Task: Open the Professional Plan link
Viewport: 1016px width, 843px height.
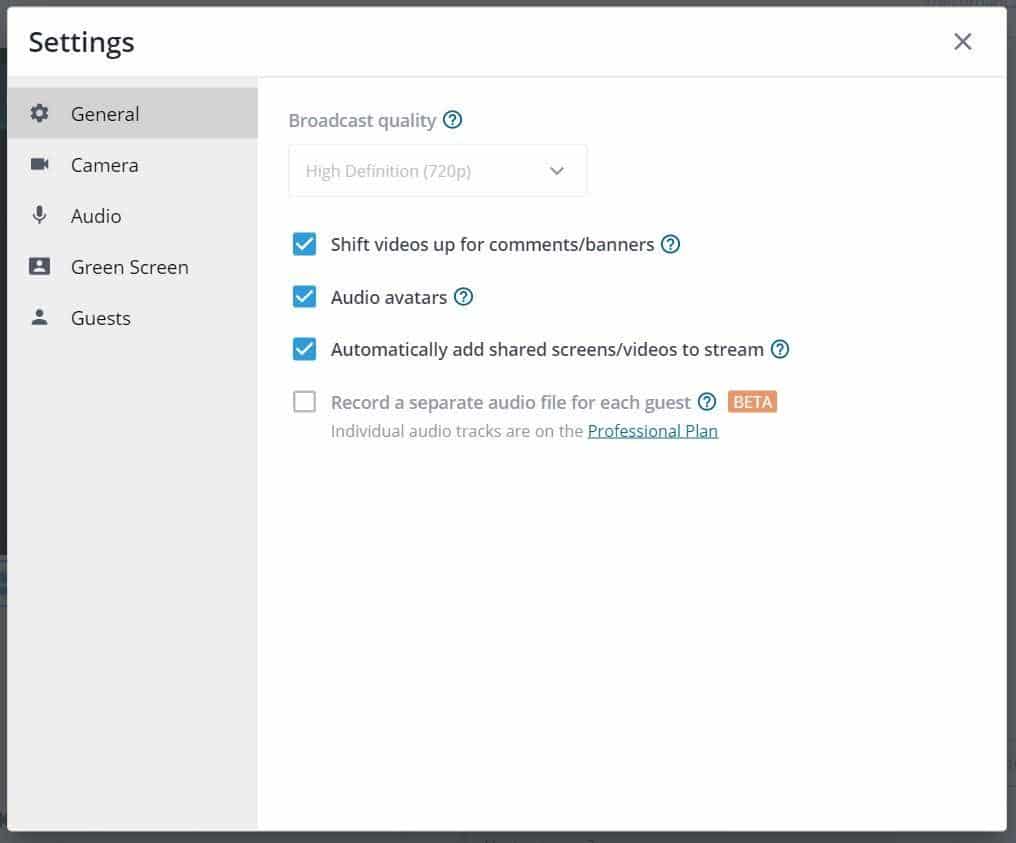Action: click(652, 430)
